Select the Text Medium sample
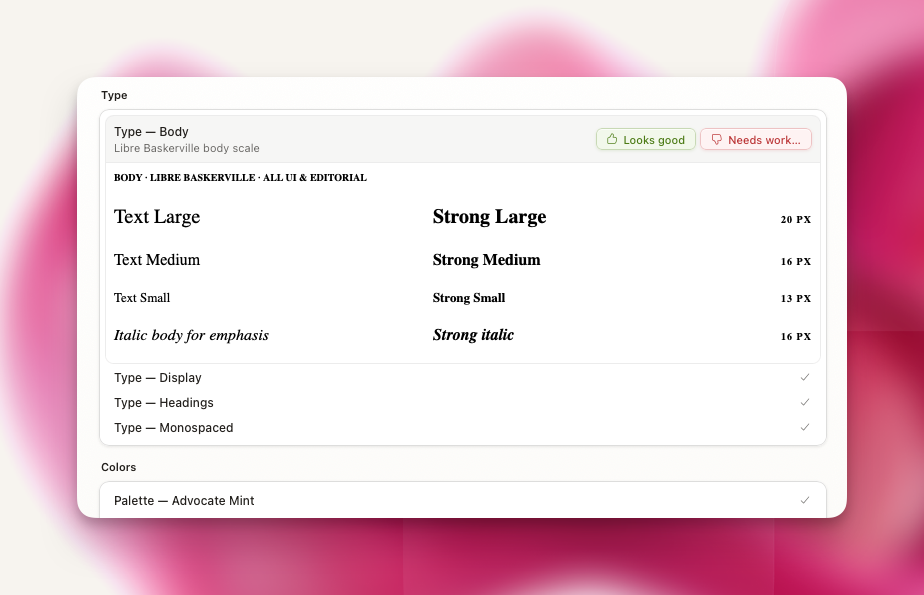 [x=157, y=260]
